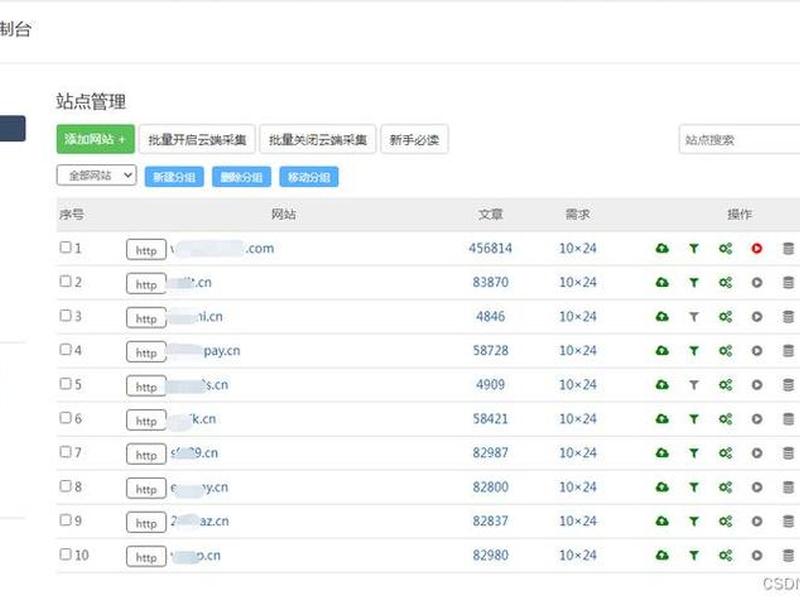Image resolution: width=800 pixels, height=600 pixels.
Task: Click article count 4846
Action: [490, 316]
